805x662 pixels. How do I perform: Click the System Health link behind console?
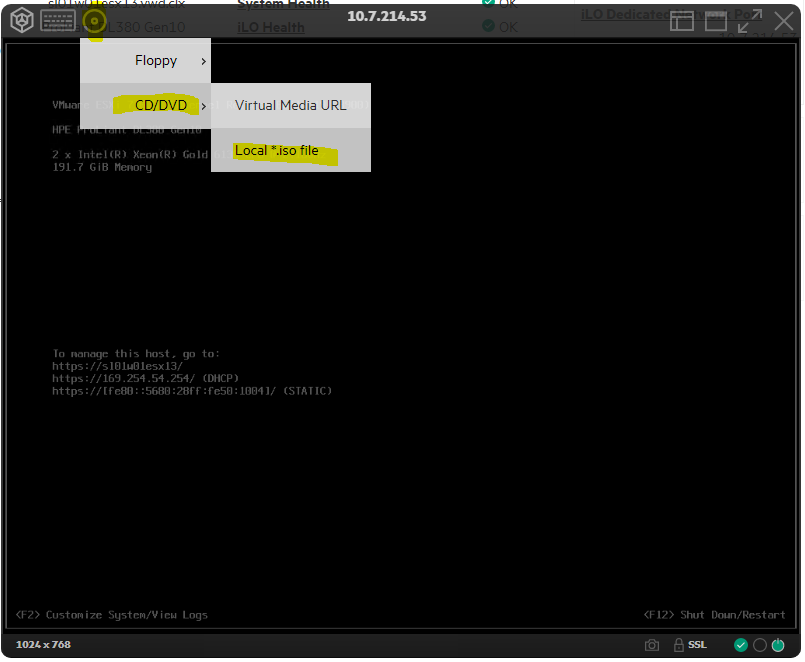[283, 5]
